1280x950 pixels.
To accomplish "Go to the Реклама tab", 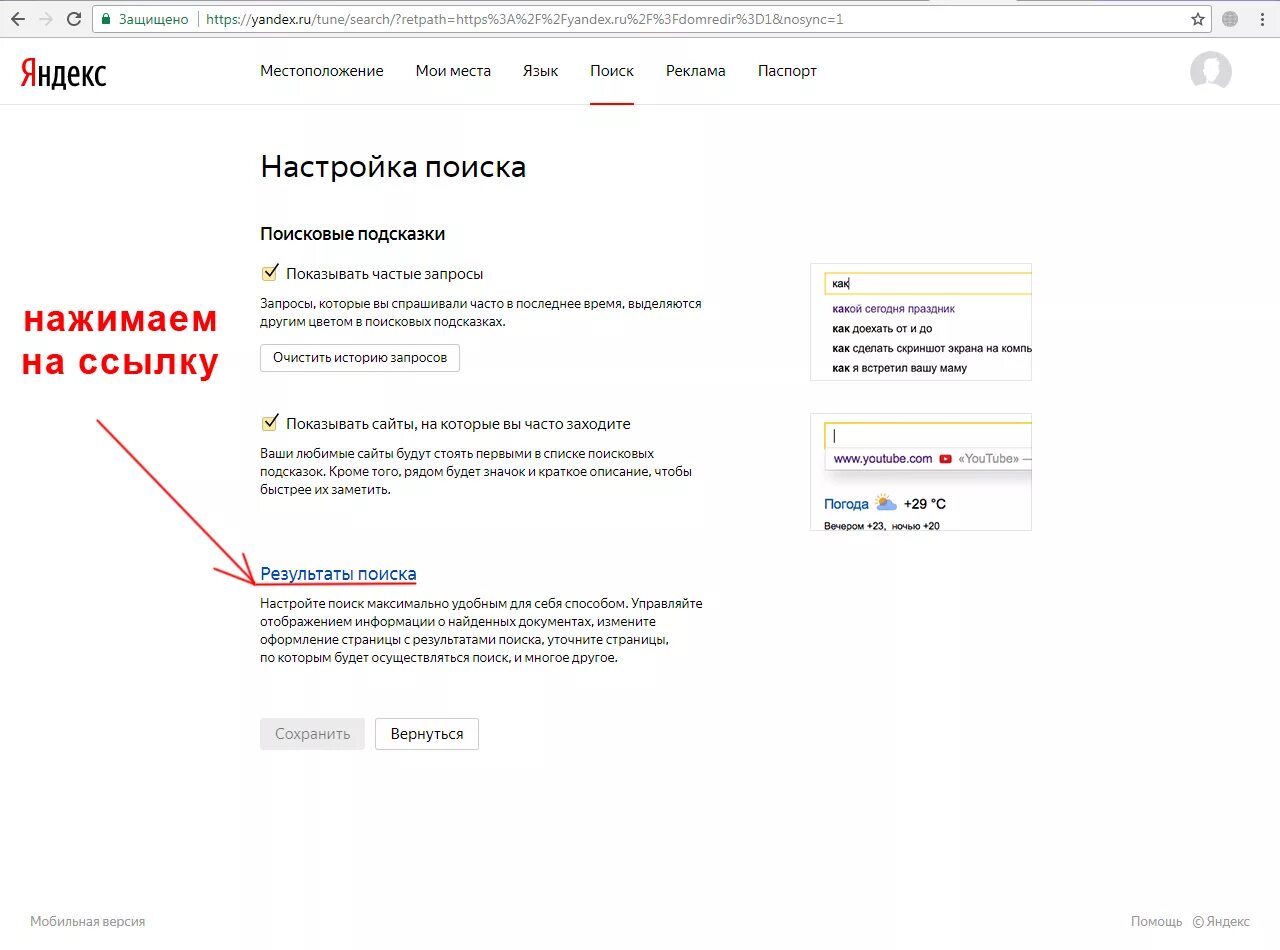I will [x=696, y=71].
